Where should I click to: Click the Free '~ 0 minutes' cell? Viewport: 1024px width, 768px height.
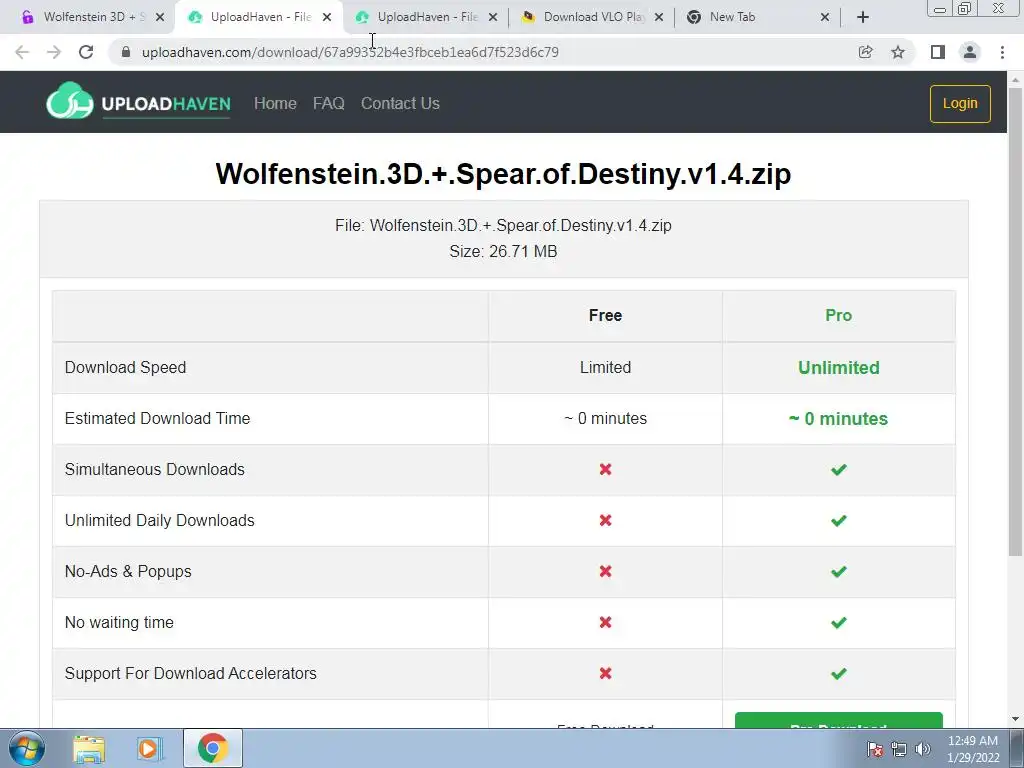point(605,419)
